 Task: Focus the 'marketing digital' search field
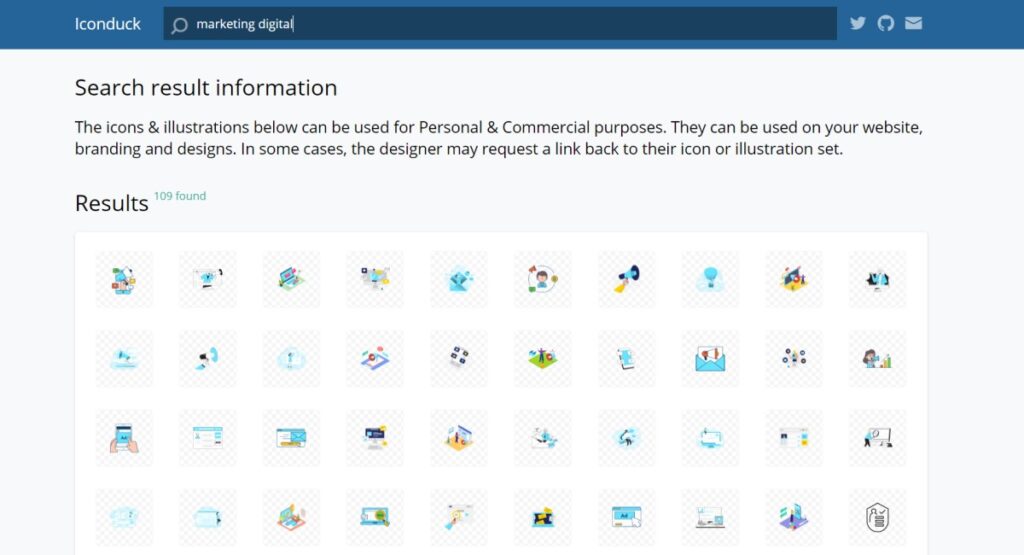tap(500, 24)
